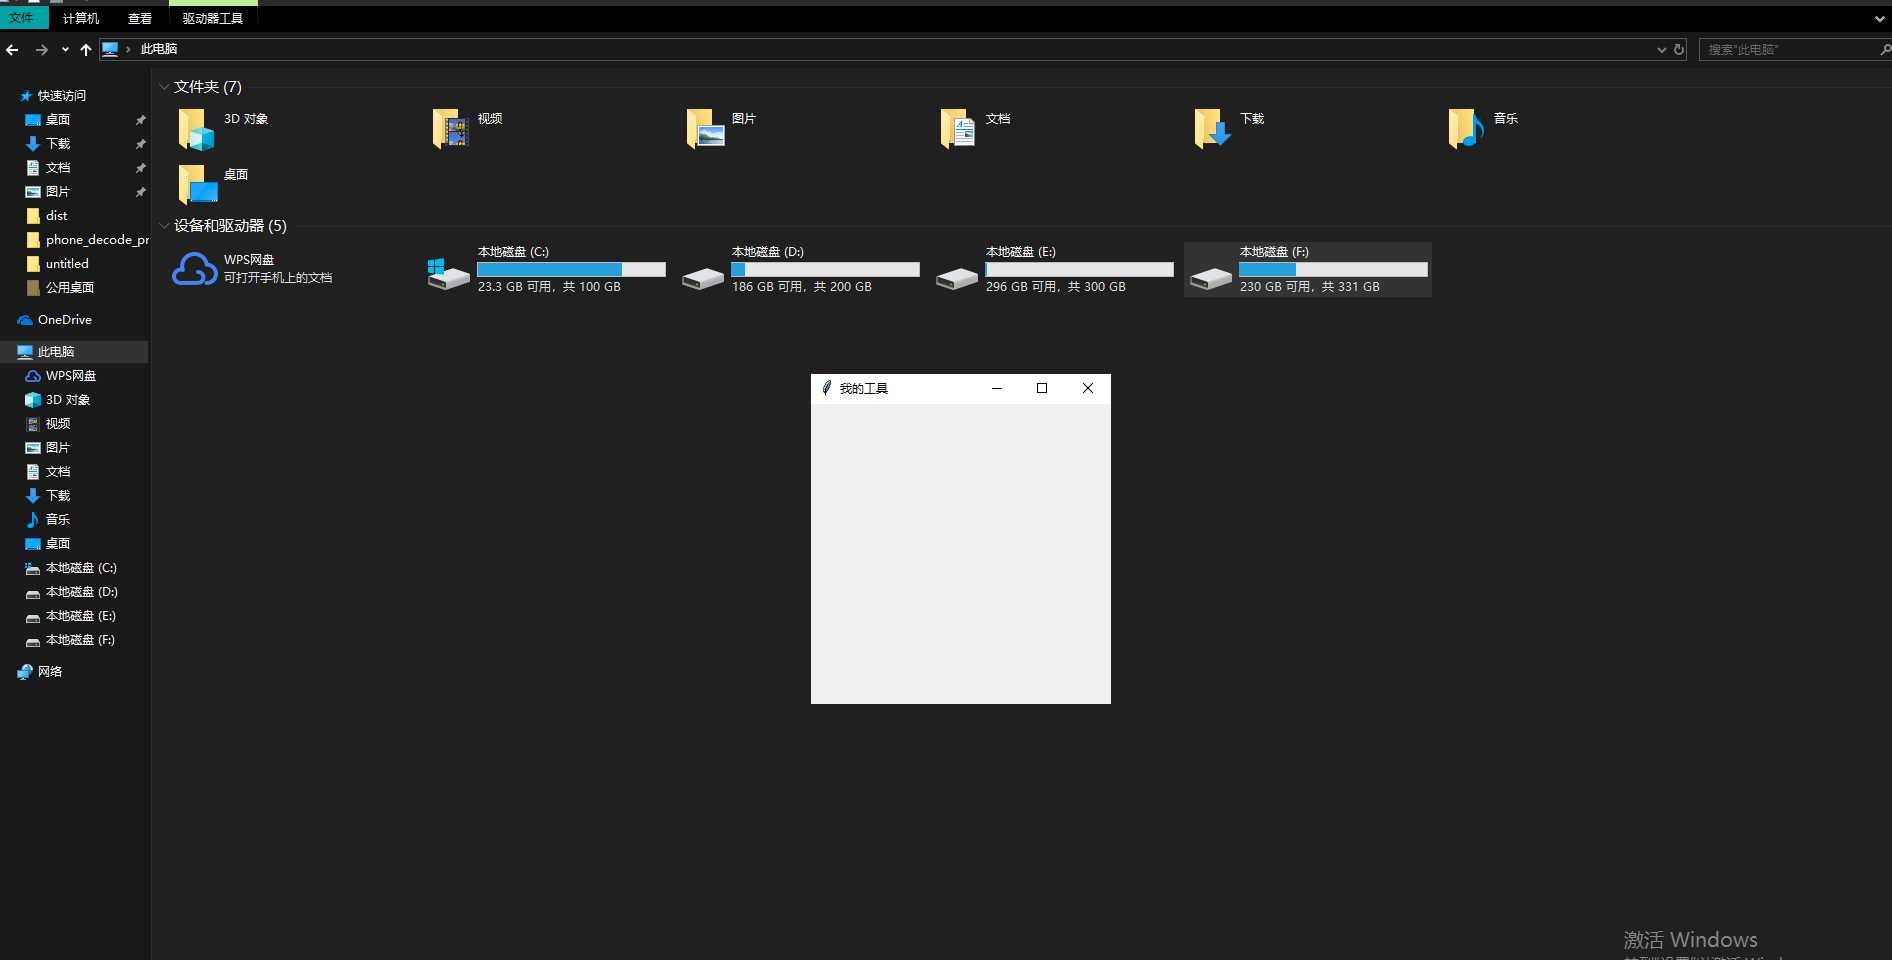
Task: Select 本地磁盘 (F:) drive in devices
Action: pyautogui.click(x=1308, y=270)
